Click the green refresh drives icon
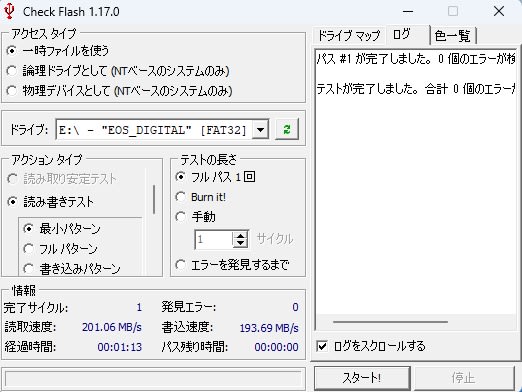Image resolution: width=522 pixels, height=392 pixels. pos(287,129)
